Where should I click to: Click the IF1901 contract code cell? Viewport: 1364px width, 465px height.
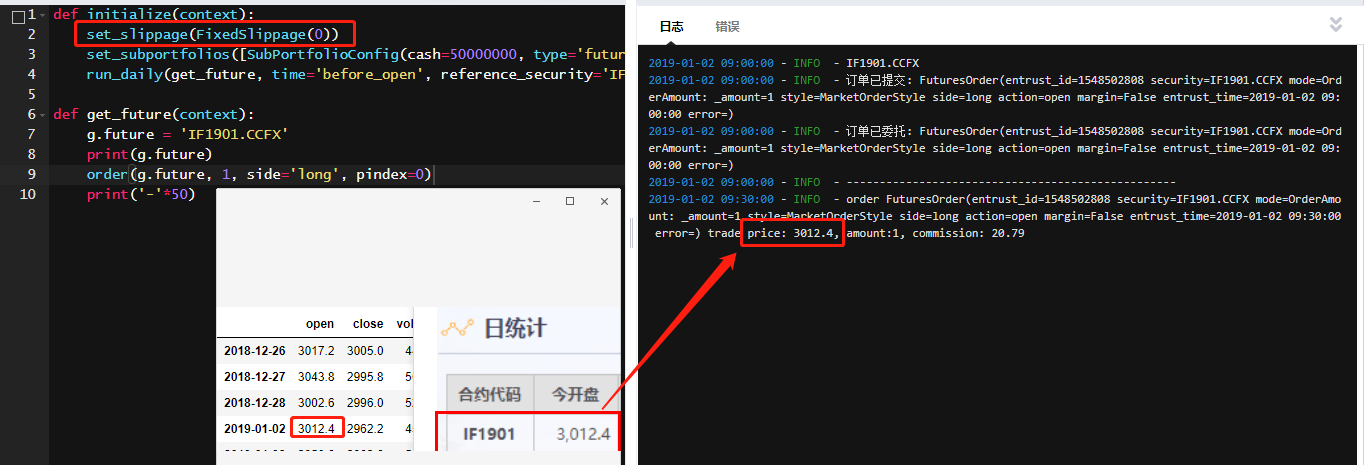pos(490,434)
